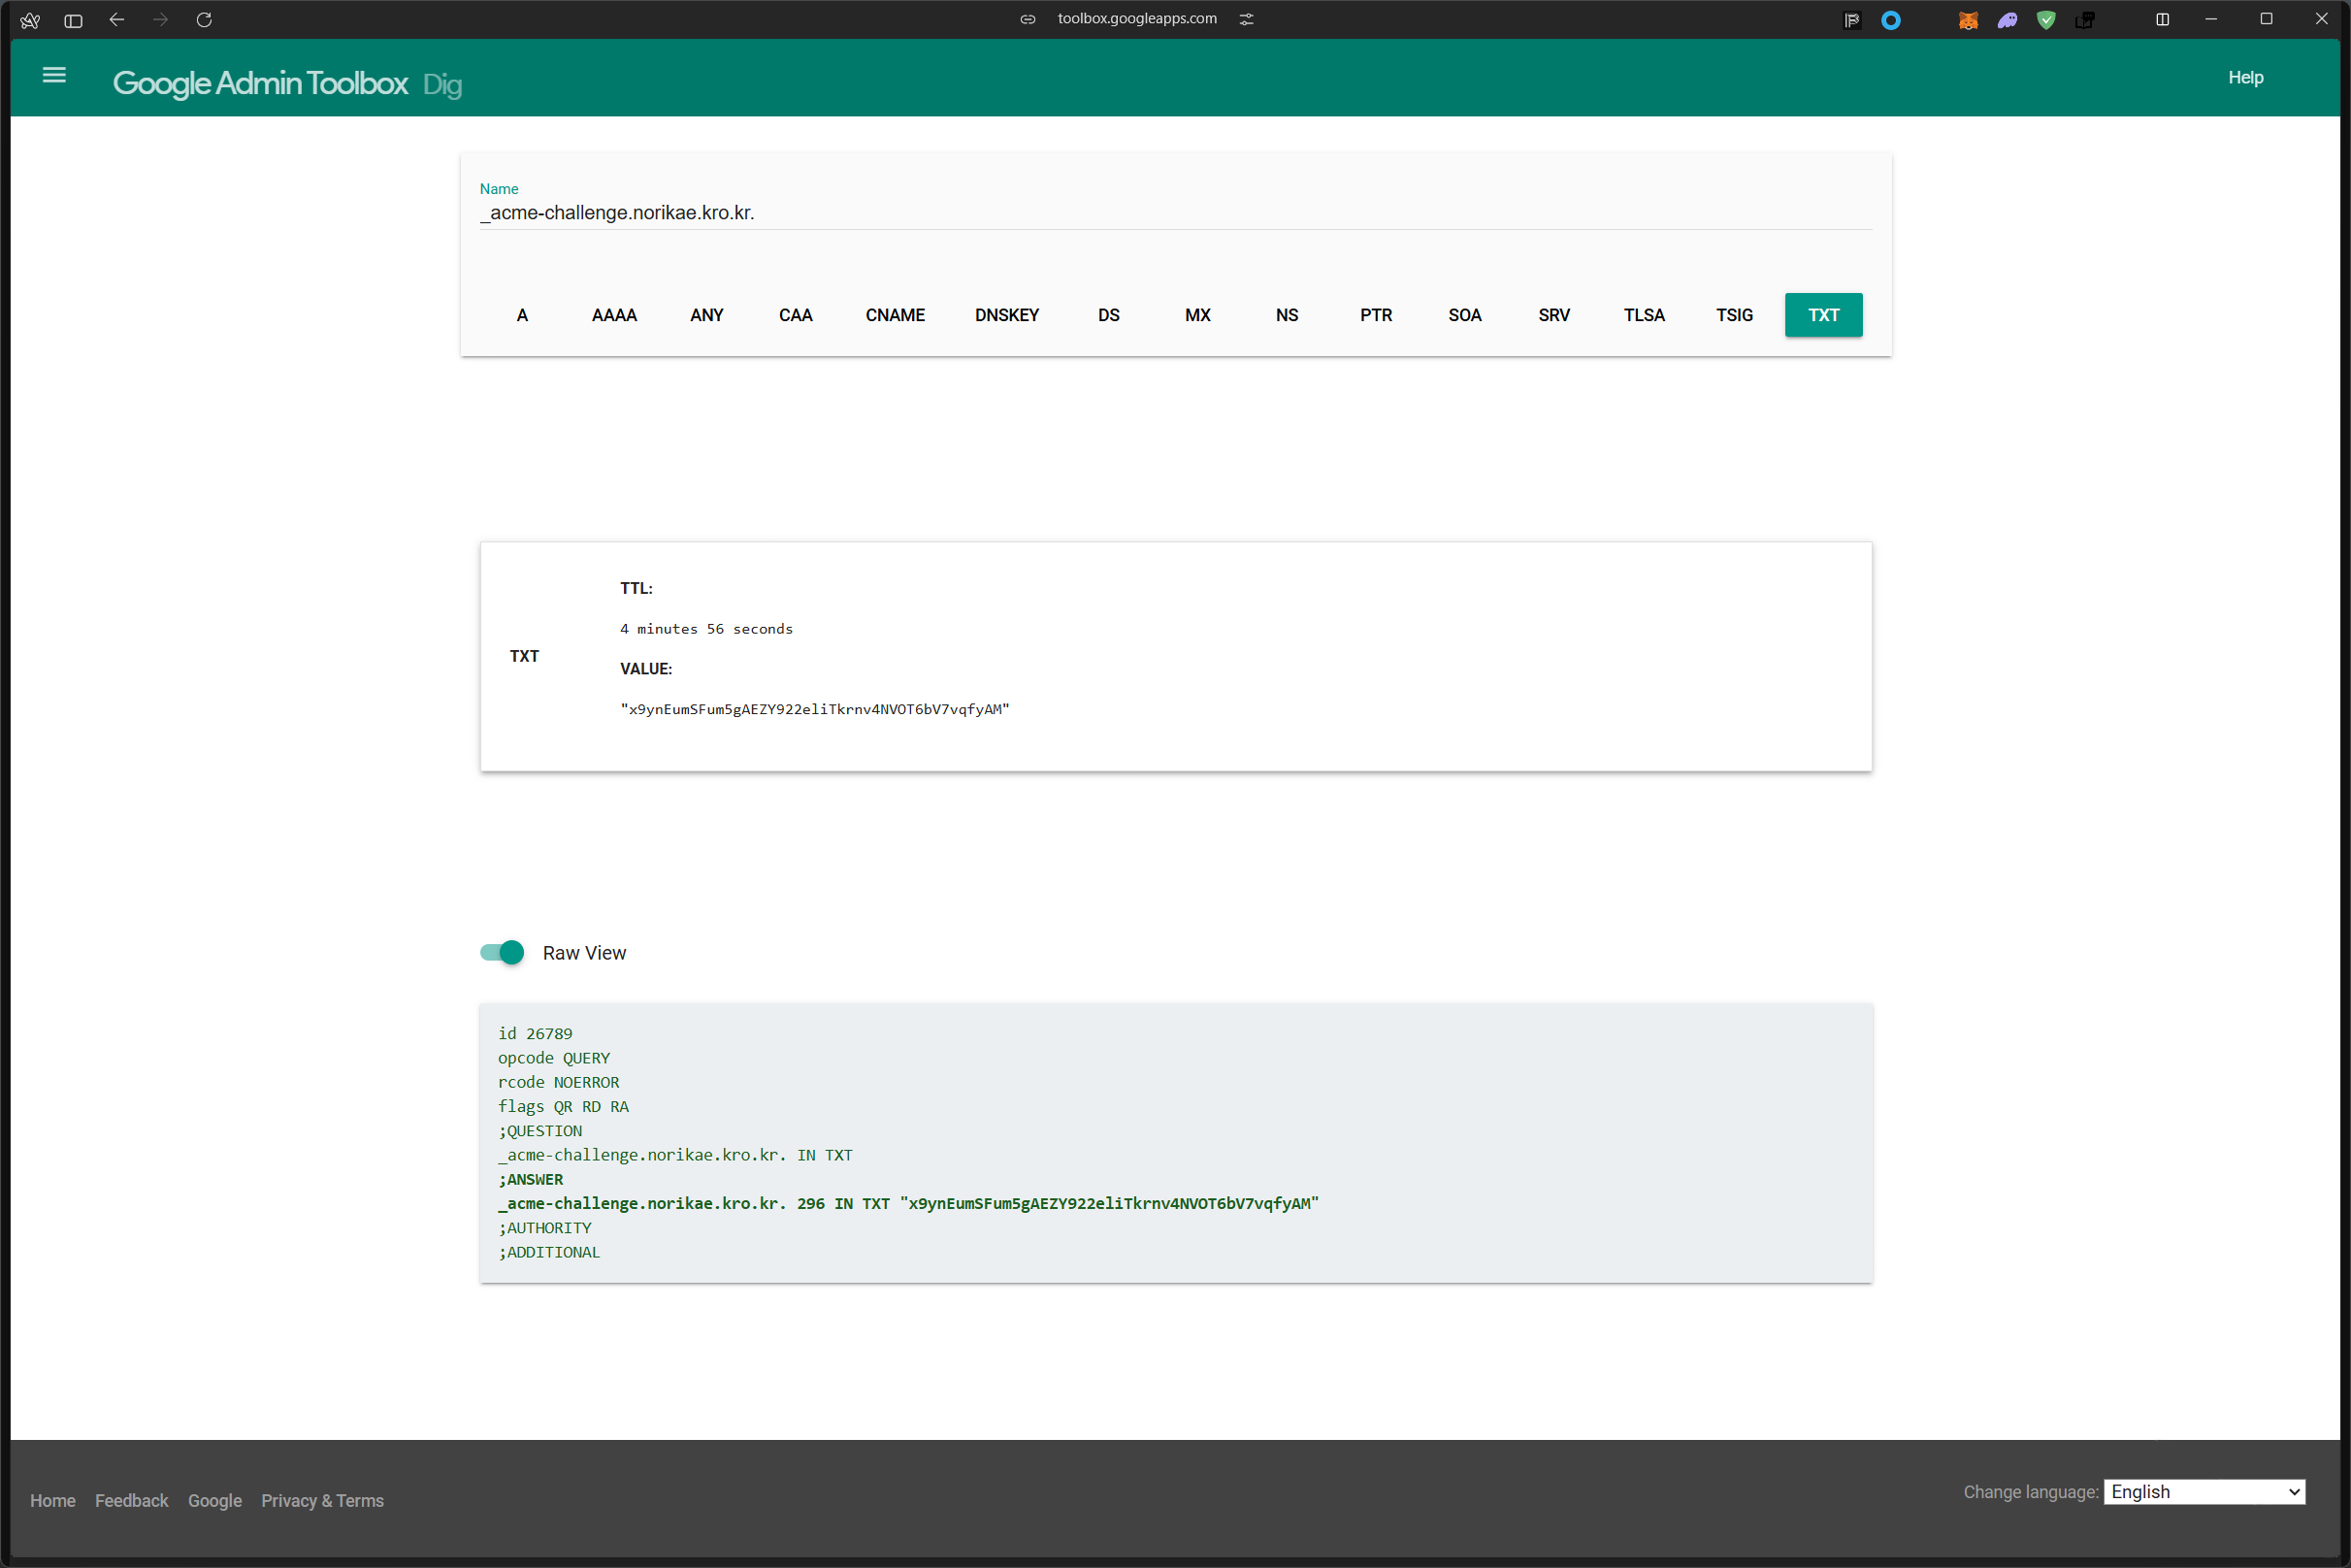This screenshot has height=1568, width=2351.
Task: Open the MetaMask fox extension
Action: tap(1968, 20)
